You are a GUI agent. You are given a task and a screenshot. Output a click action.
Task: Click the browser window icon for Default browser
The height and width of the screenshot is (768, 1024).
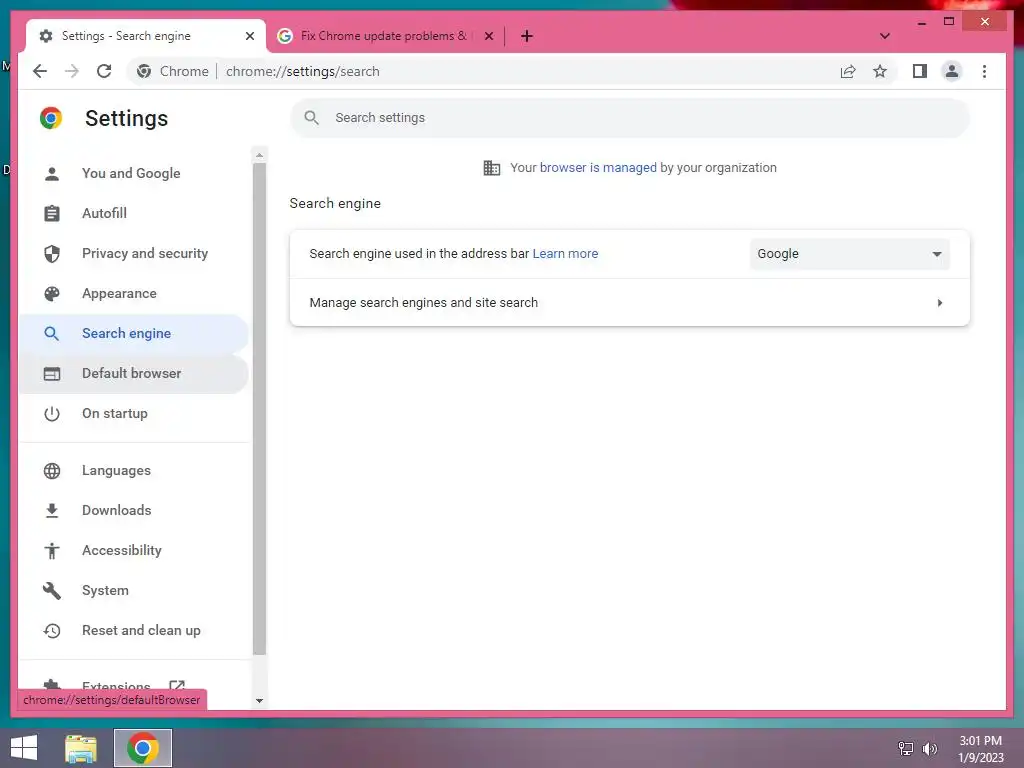(x=52, y=374)
